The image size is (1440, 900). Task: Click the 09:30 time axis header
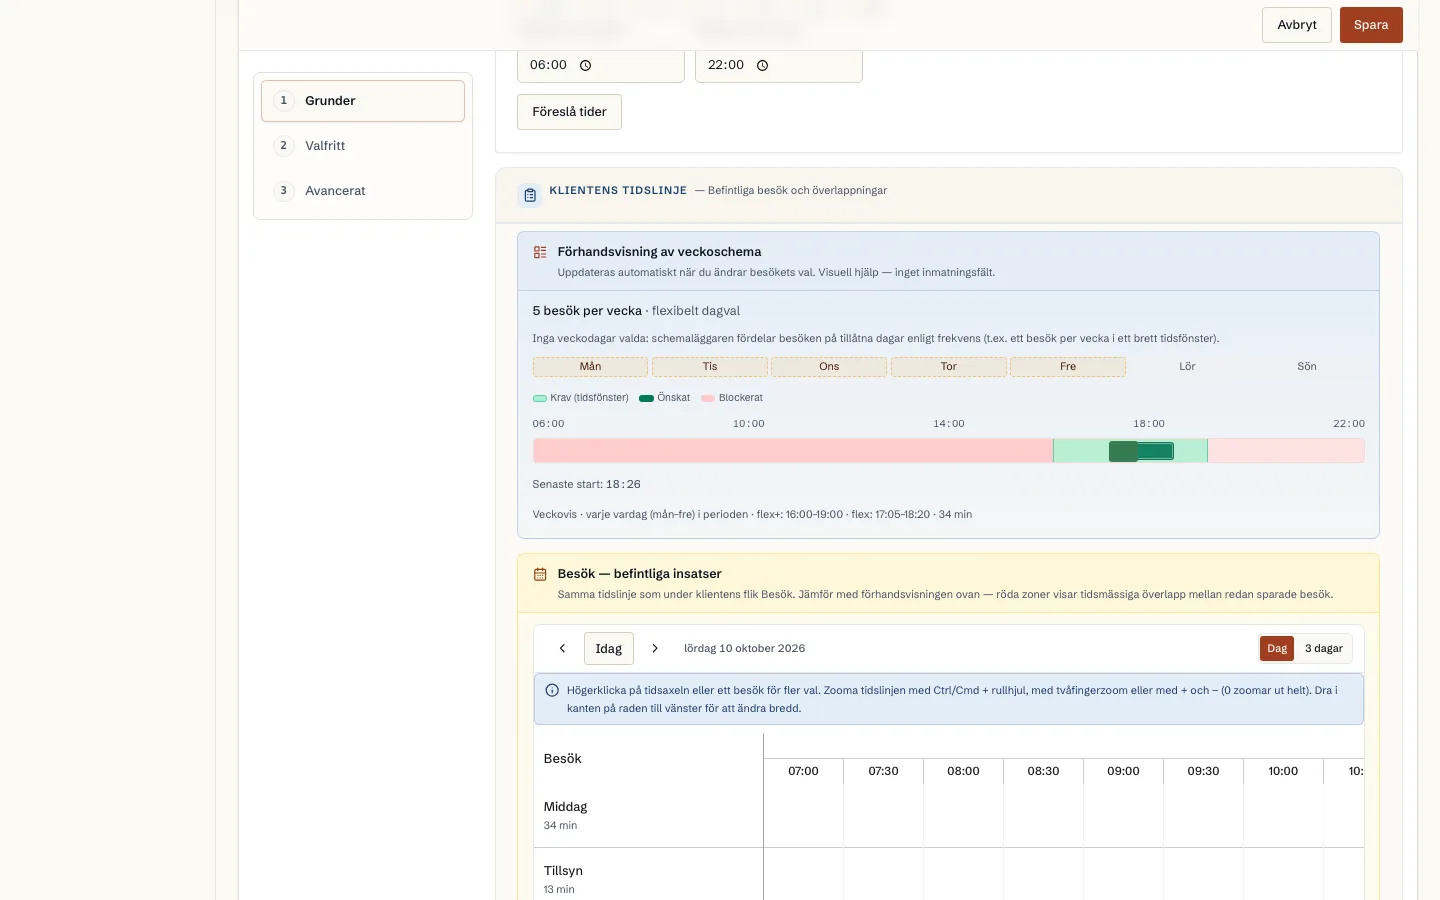coord(1203,771)
